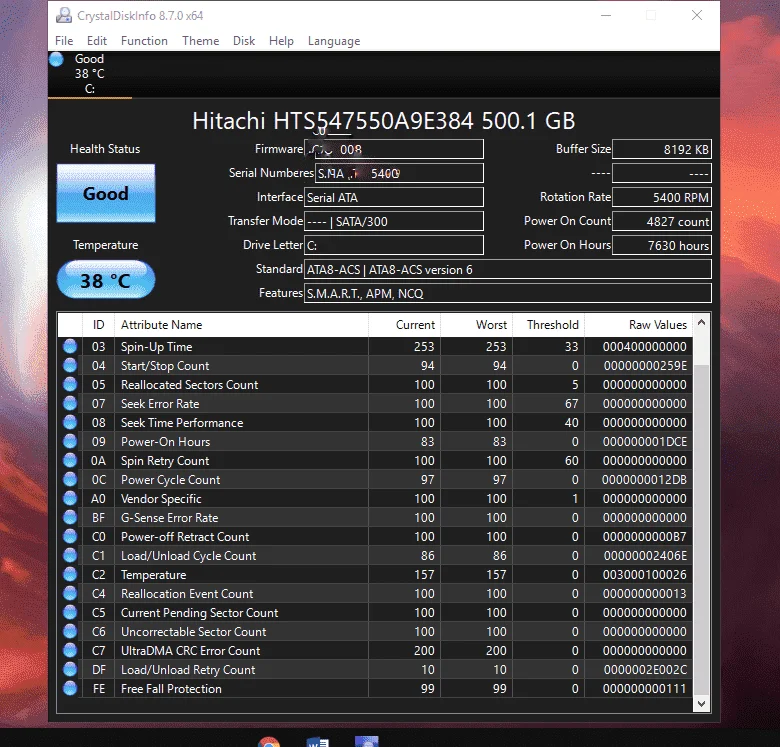
Task: Click the Features S.M.A.R.T. field
Action: pos(507,293)
